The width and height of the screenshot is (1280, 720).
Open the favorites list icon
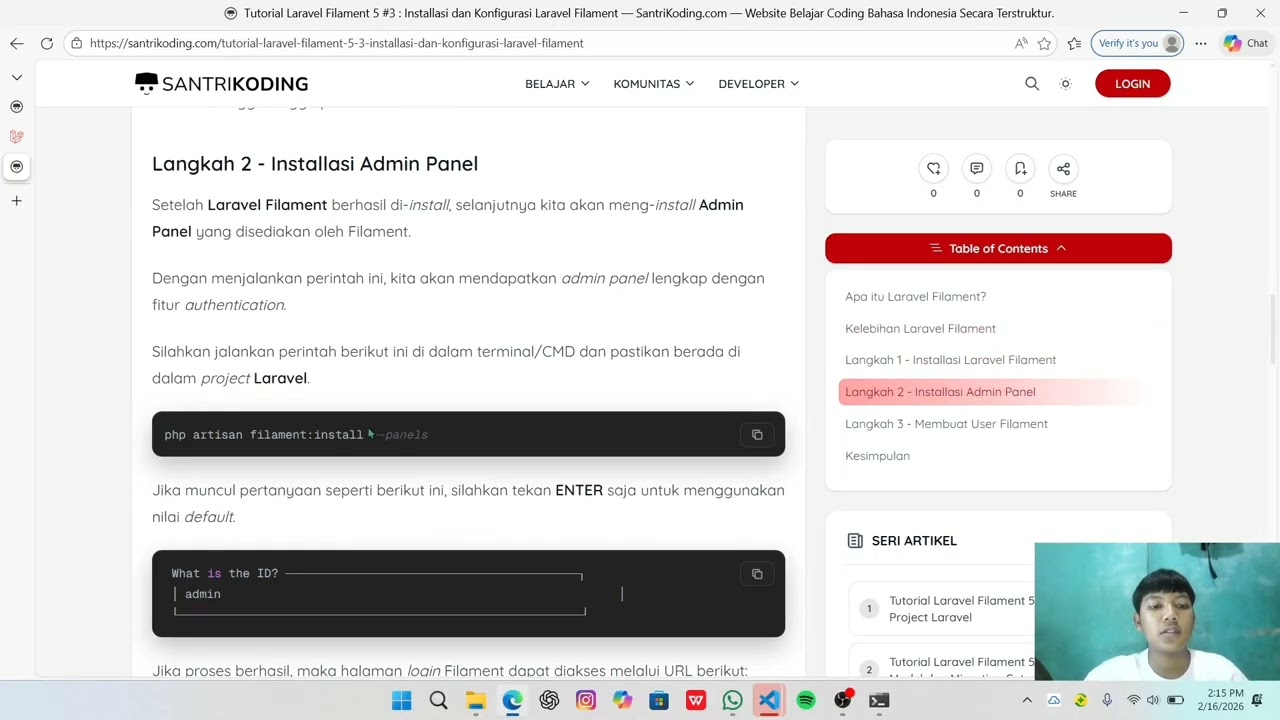tap(1074, 43)
